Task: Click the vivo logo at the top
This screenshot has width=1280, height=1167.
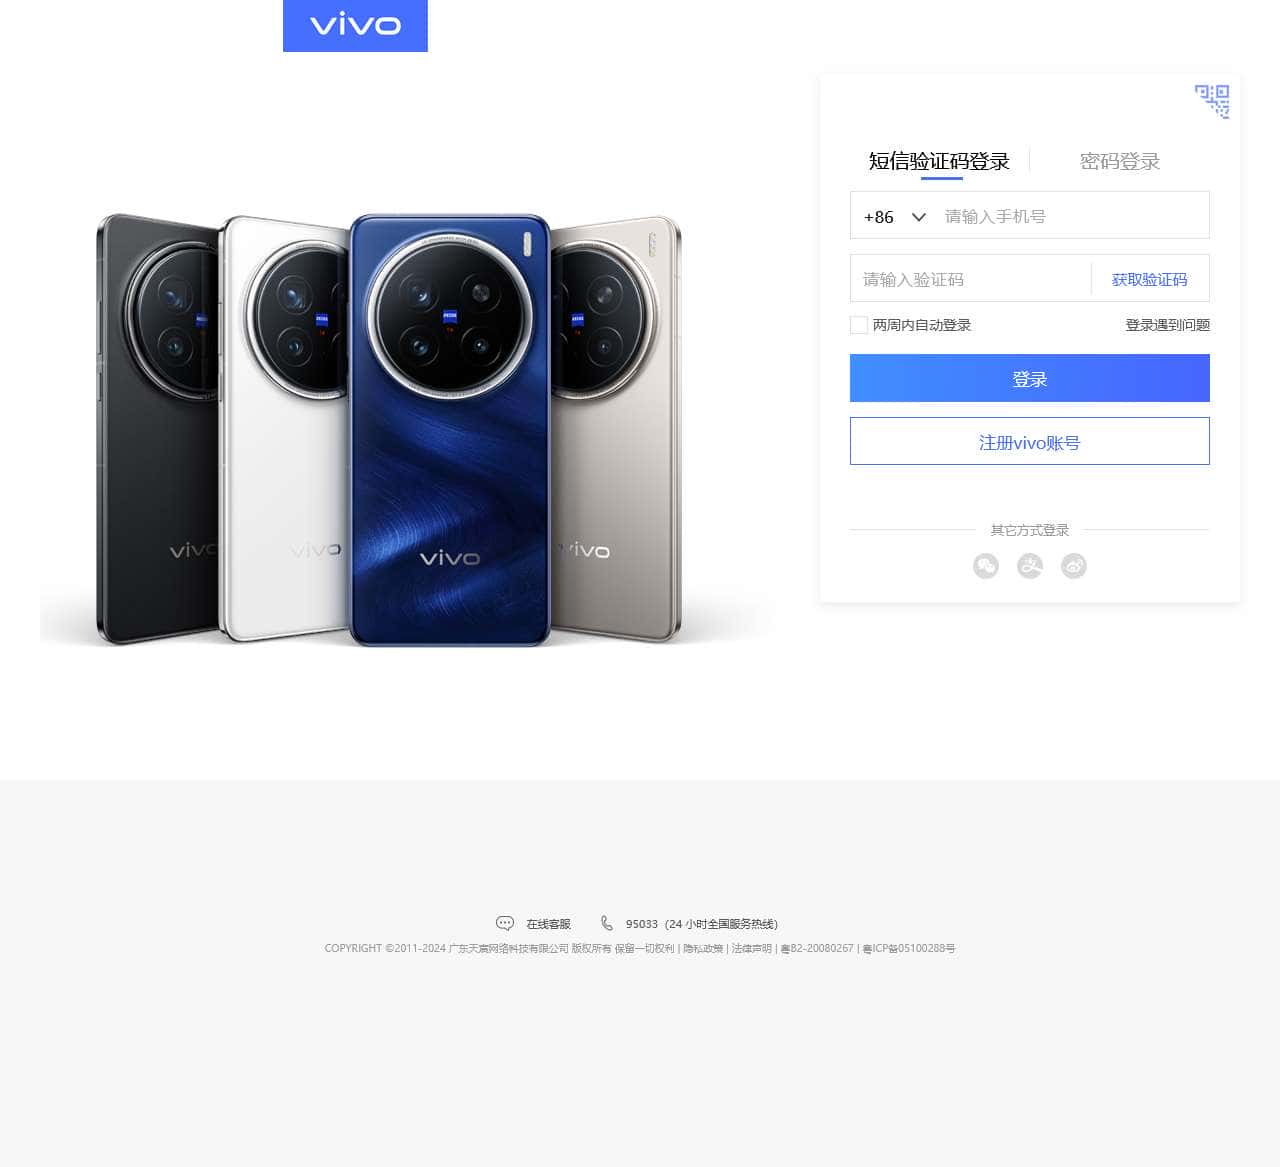Action: (x=355, y=25)
